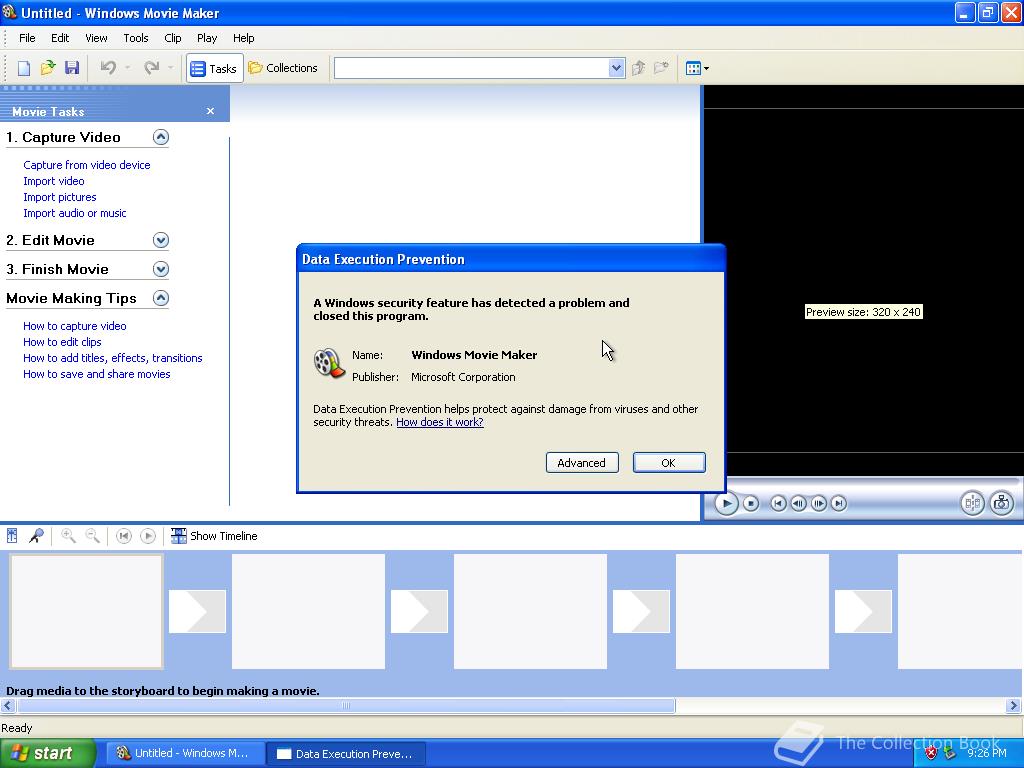The width and height of the screenshot is (1024, 768).
Task: Click the New Collection Folder icon
Action: click(661, 68)
